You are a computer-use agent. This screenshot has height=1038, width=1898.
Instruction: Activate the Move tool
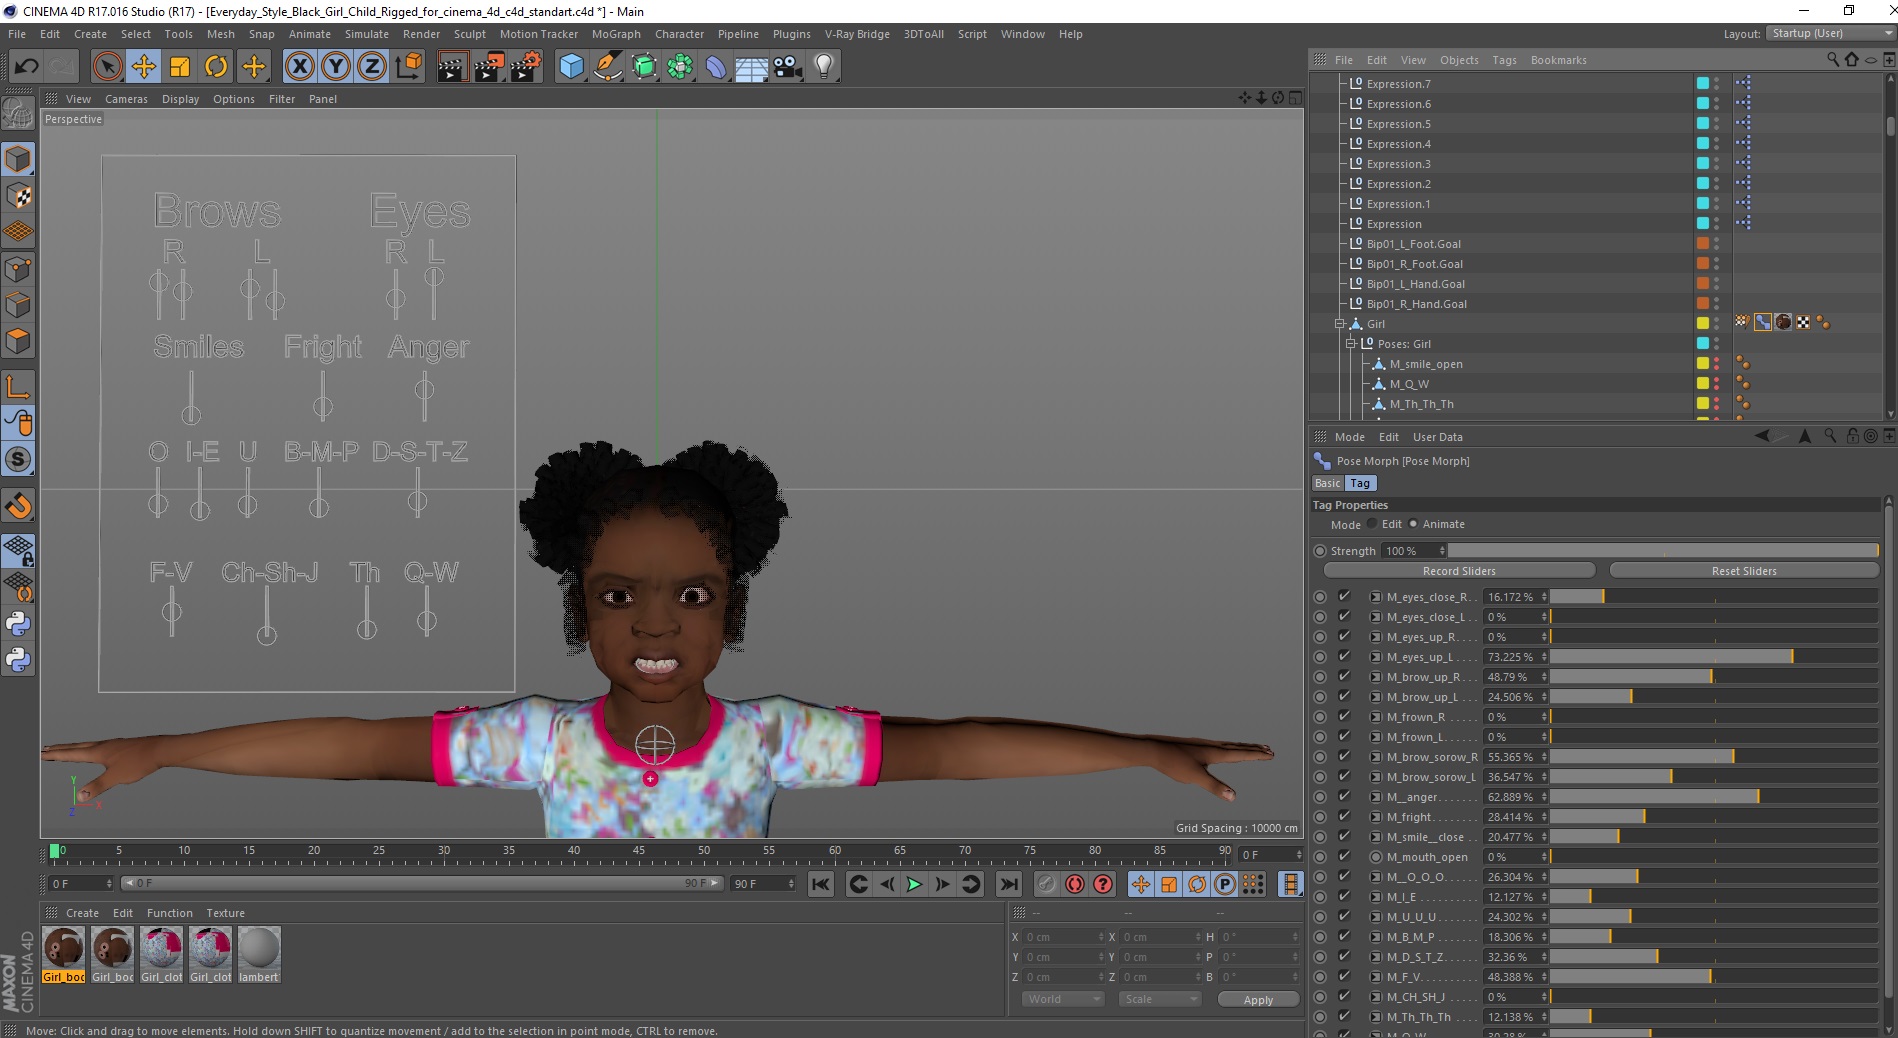144,67
